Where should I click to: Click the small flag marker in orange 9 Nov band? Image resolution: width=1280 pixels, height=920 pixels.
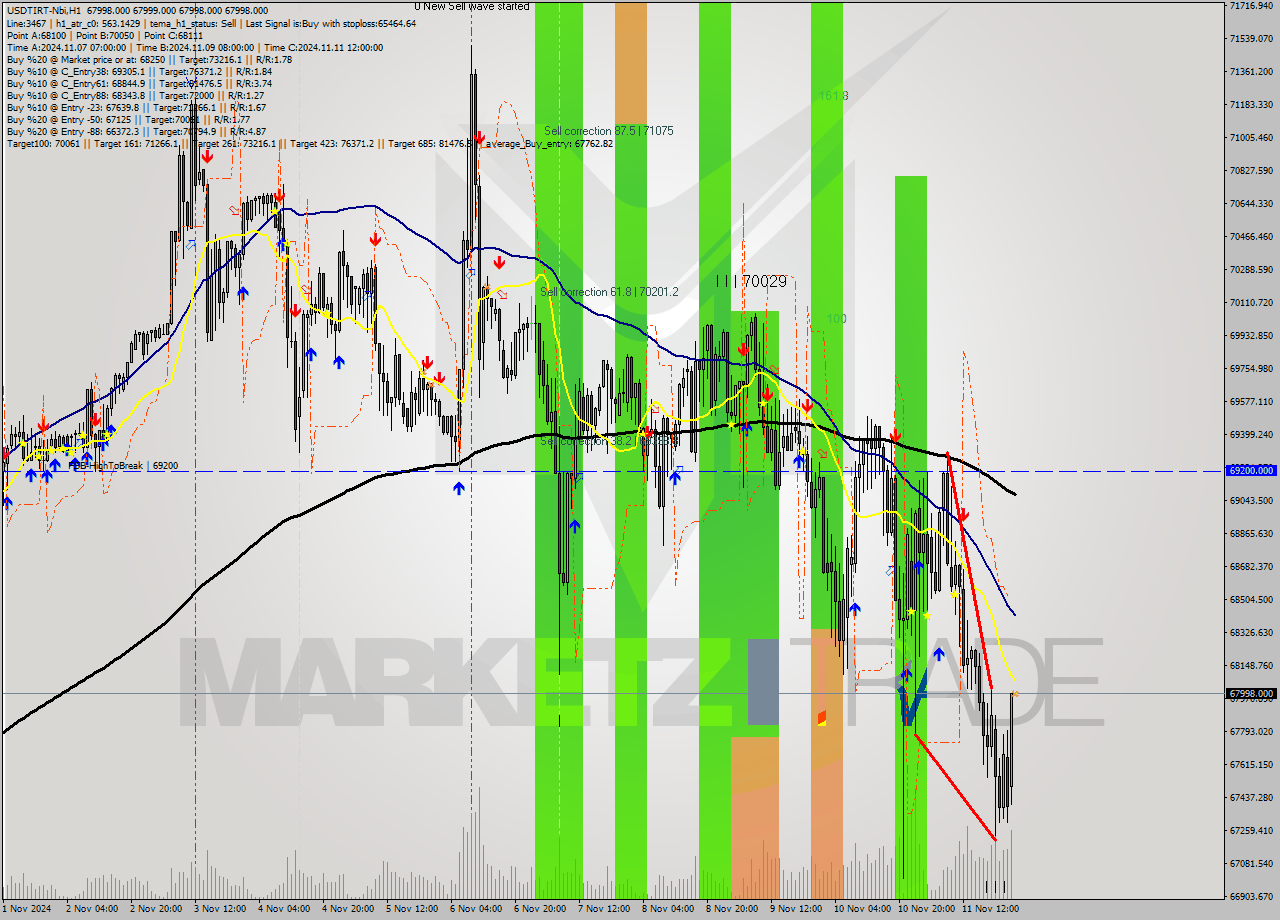(x=822, y=718)
